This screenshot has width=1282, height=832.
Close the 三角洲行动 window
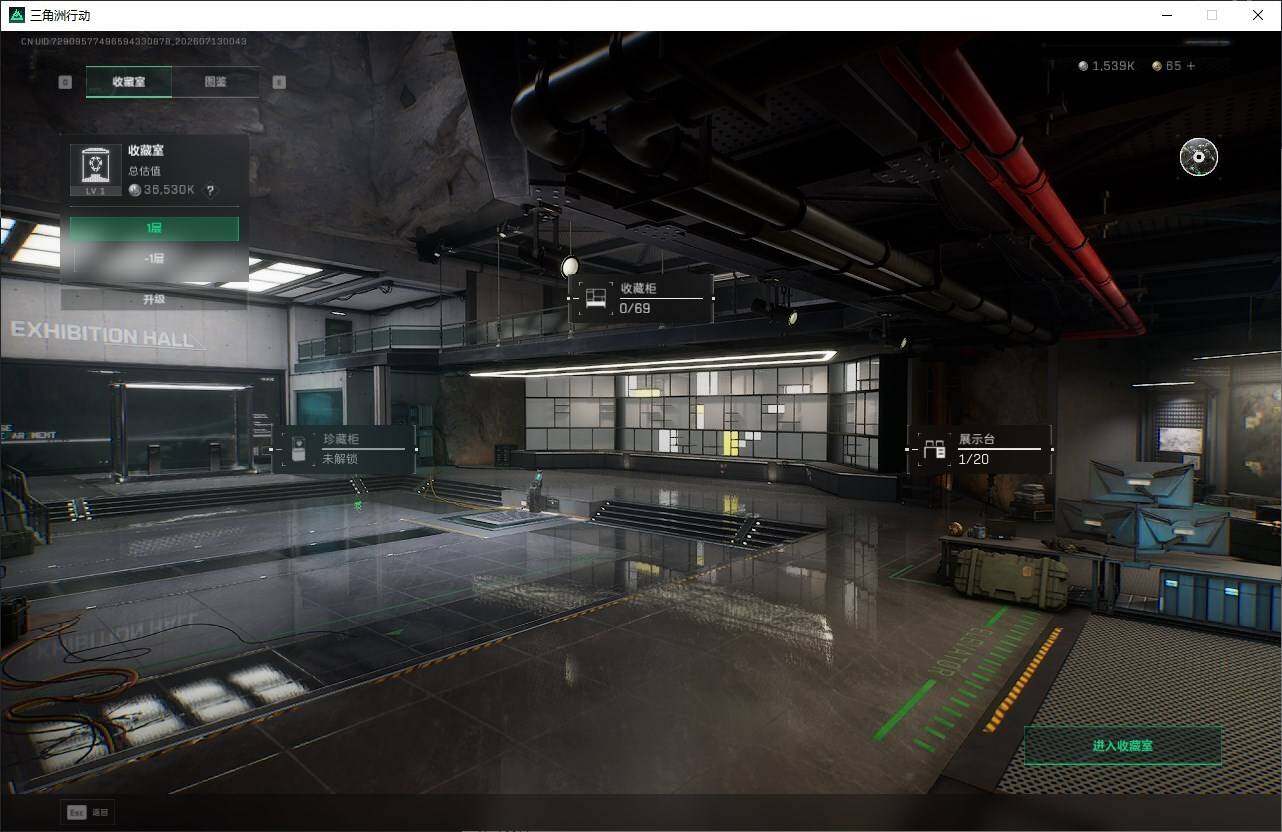pos(1258,15)
